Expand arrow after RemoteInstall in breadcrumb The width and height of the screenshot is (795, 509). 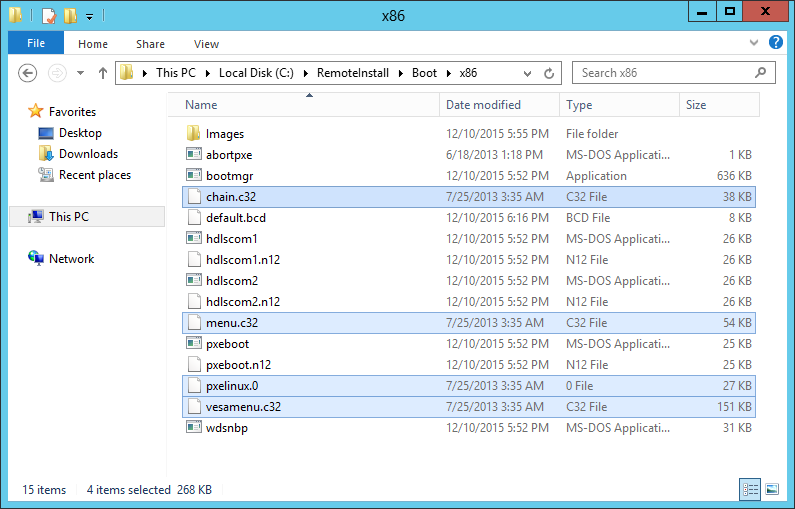coord(401,74)
